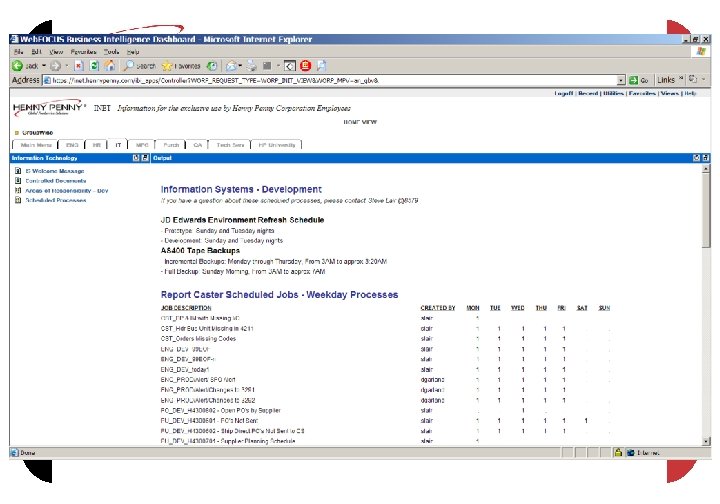720x504 pixels.
Task: Click the right icon in the Information Technology panel header
Action: (145, 158)
